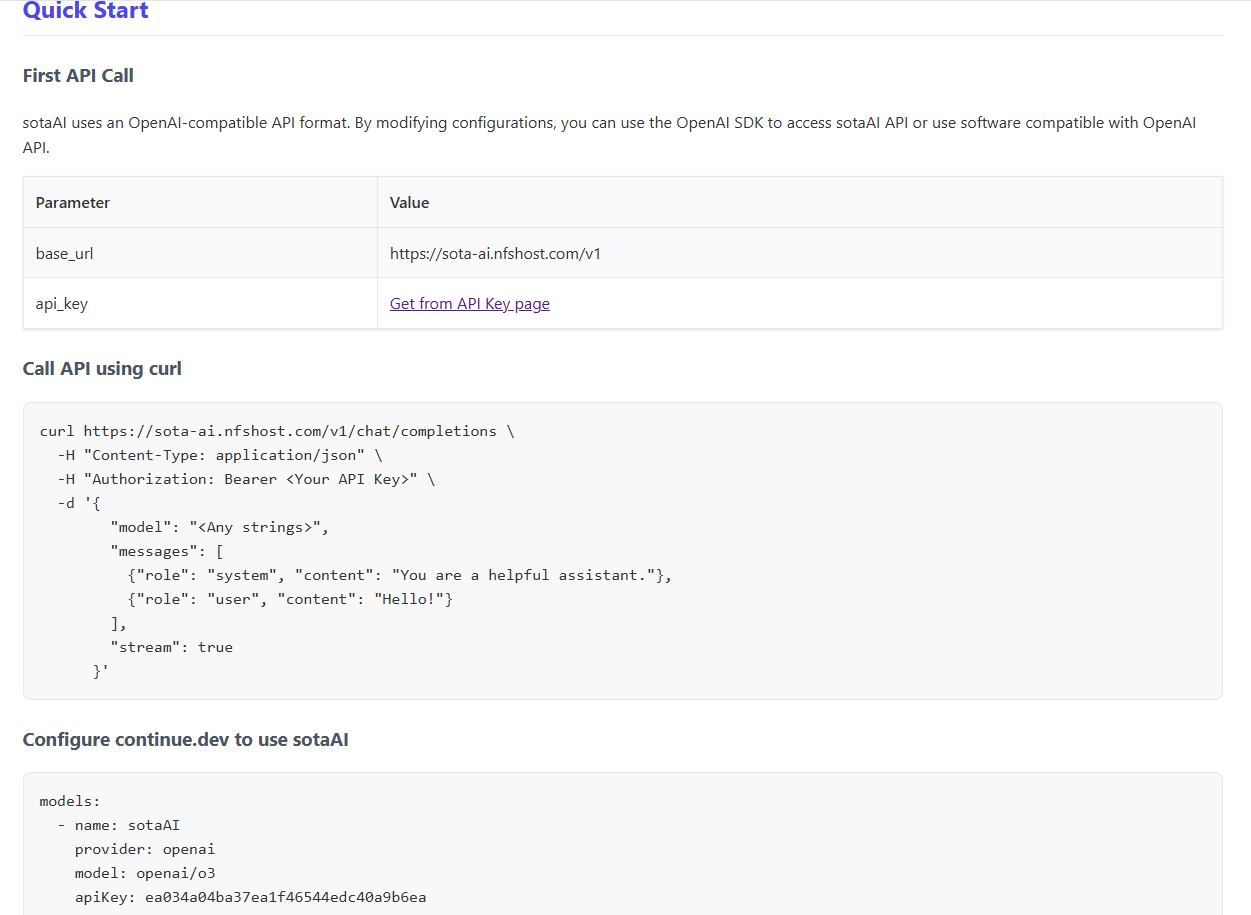Click the 'Quick Start' heading
Image resolution: width=1251 pixels, height=915 pixels.
pyautogui.click(x=86, y=11)
